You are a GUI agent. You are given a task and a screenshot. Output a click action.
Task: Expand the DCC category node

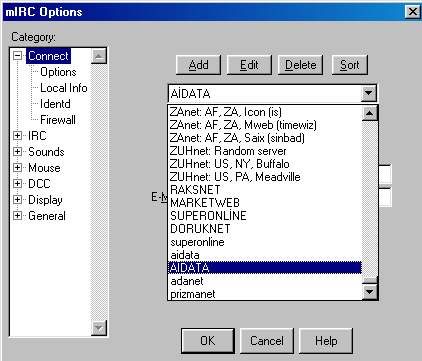pyautogui.click(x=17, y=184)
